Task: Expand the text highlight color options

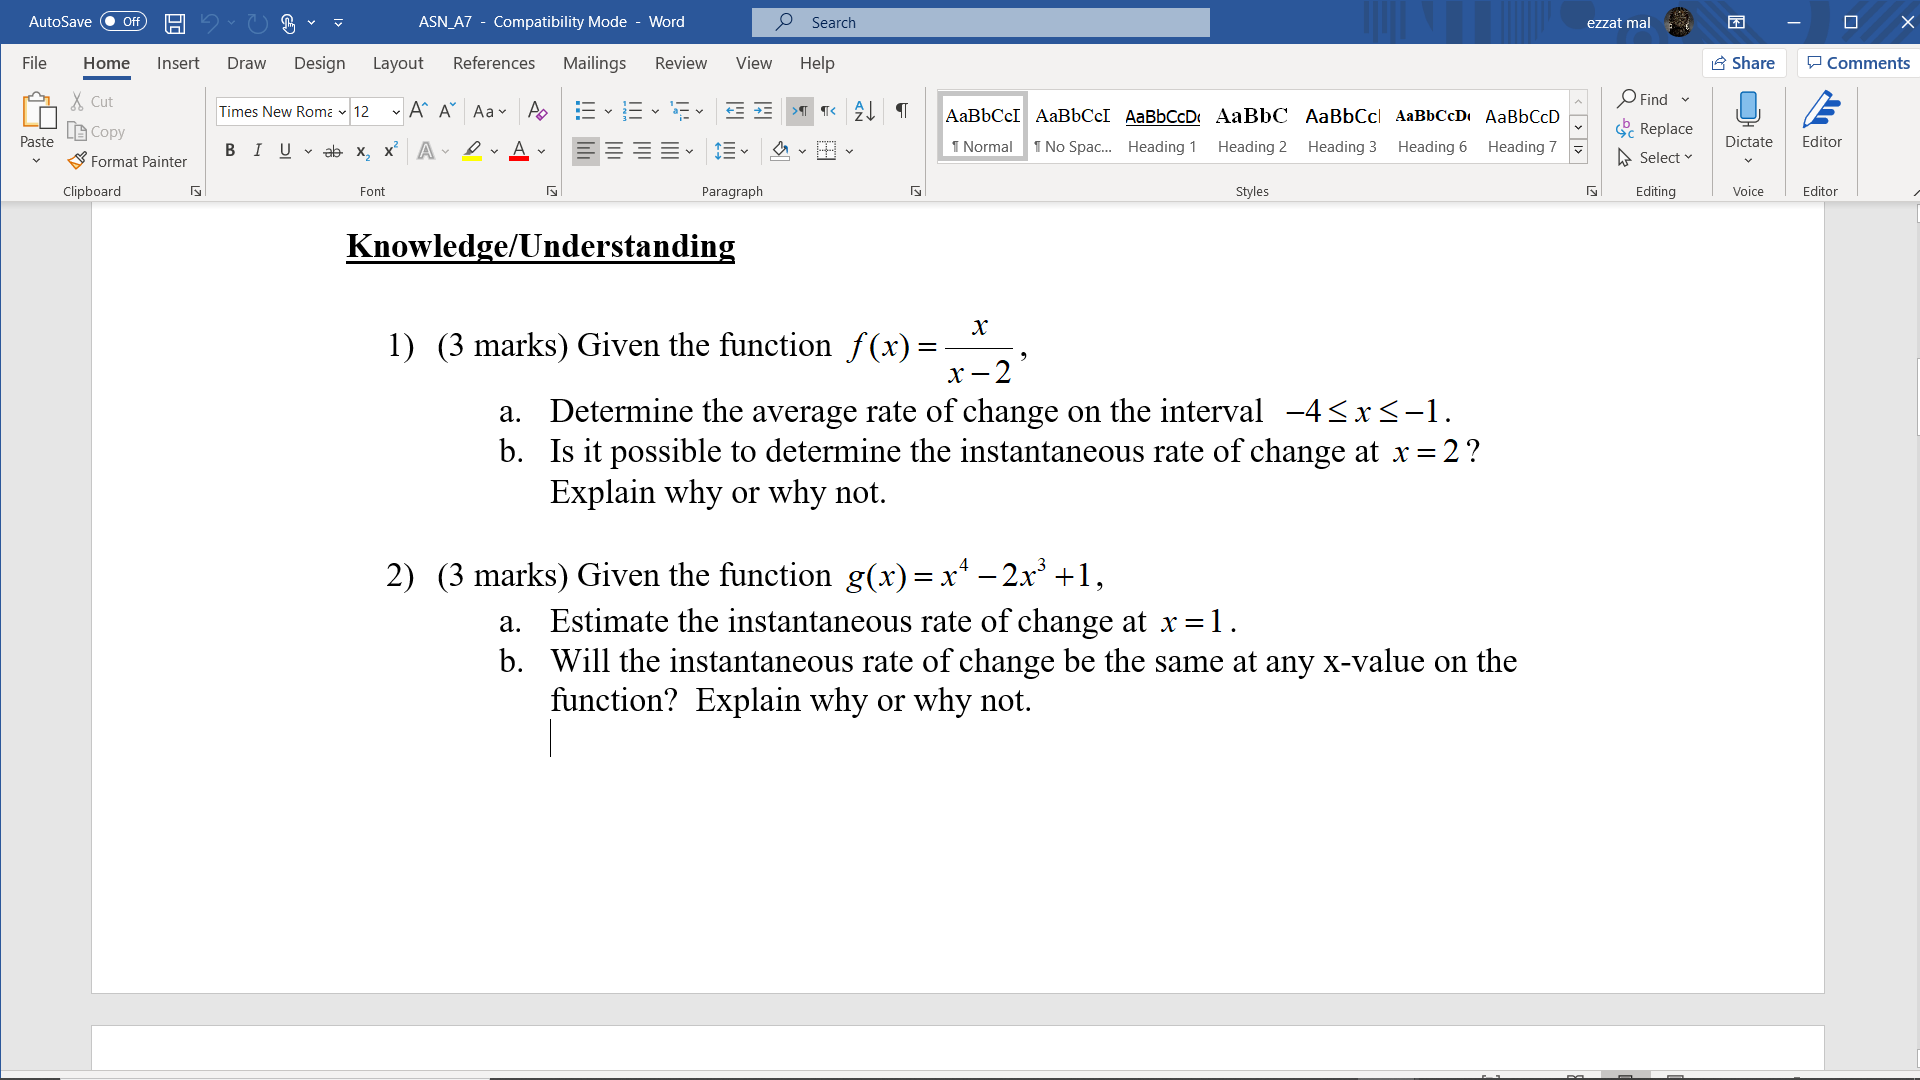Action: [x=493, y=152]
